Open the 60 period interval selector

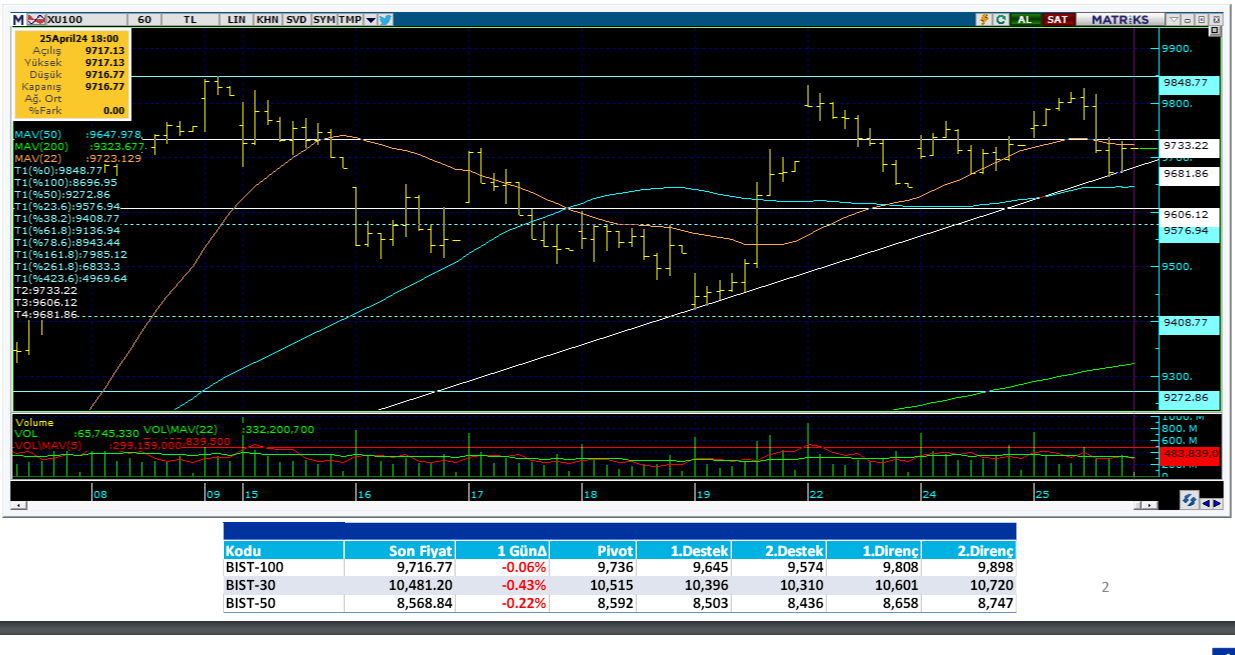(145, 19)
